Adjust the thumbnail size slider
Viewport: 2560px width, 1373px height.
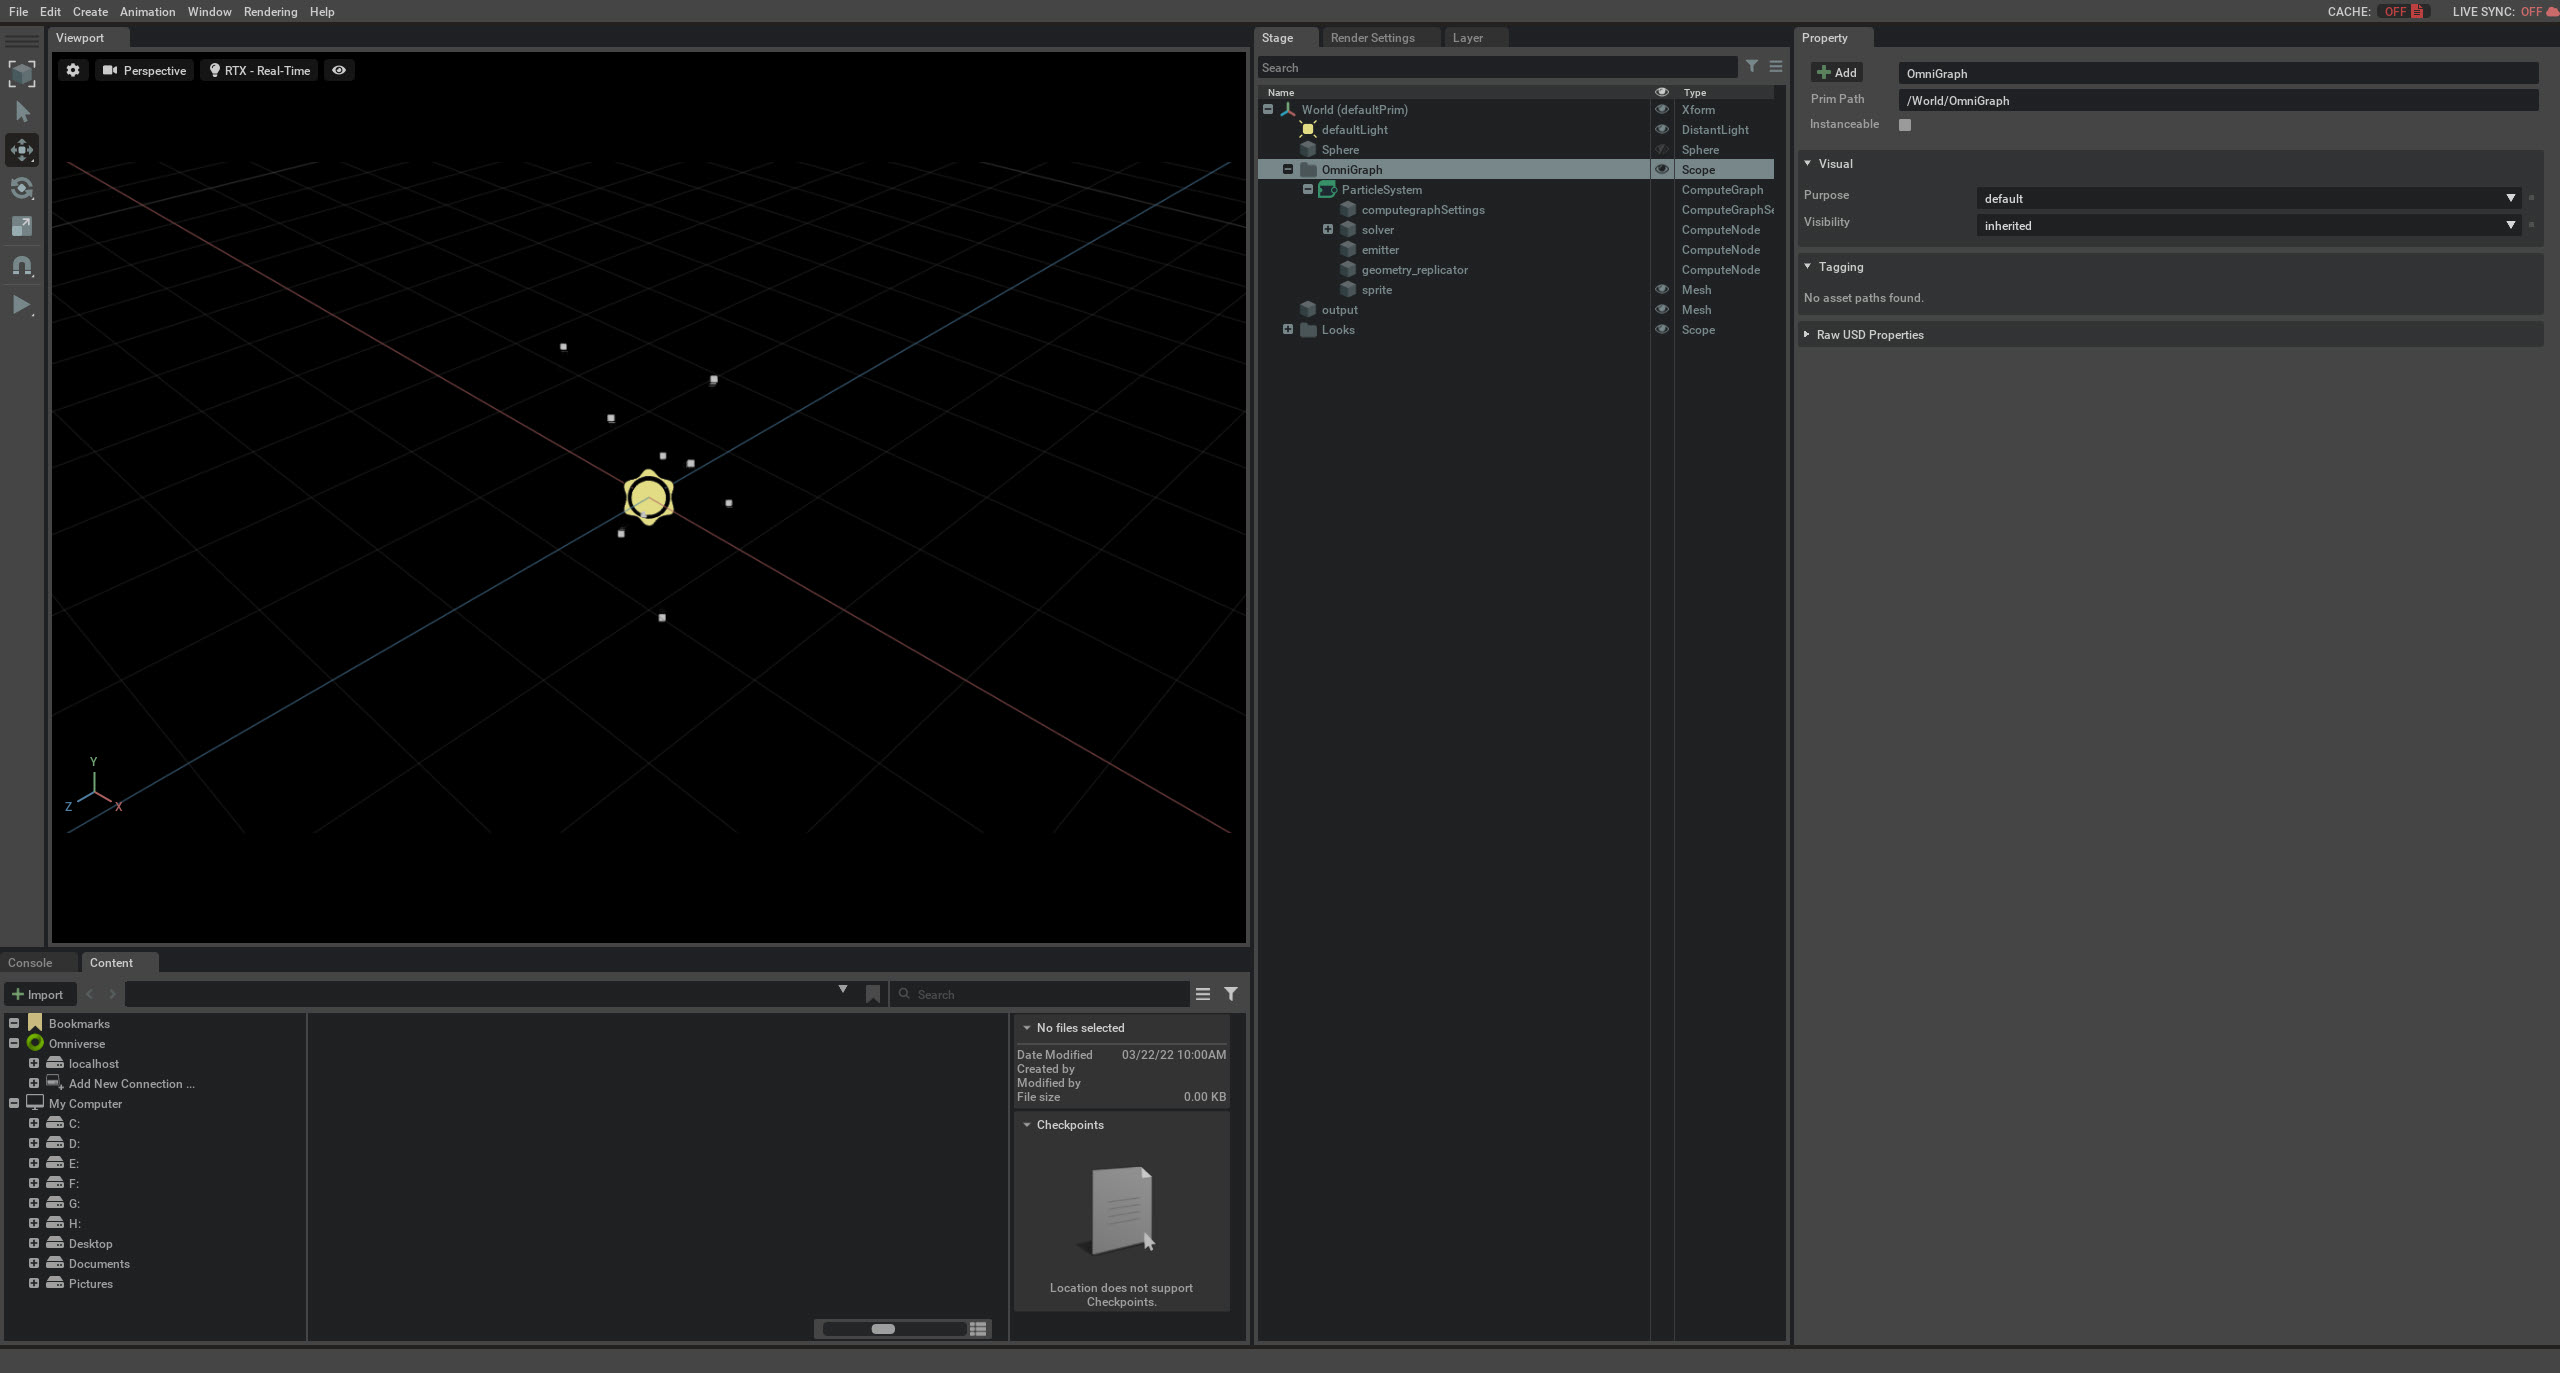883,1329
